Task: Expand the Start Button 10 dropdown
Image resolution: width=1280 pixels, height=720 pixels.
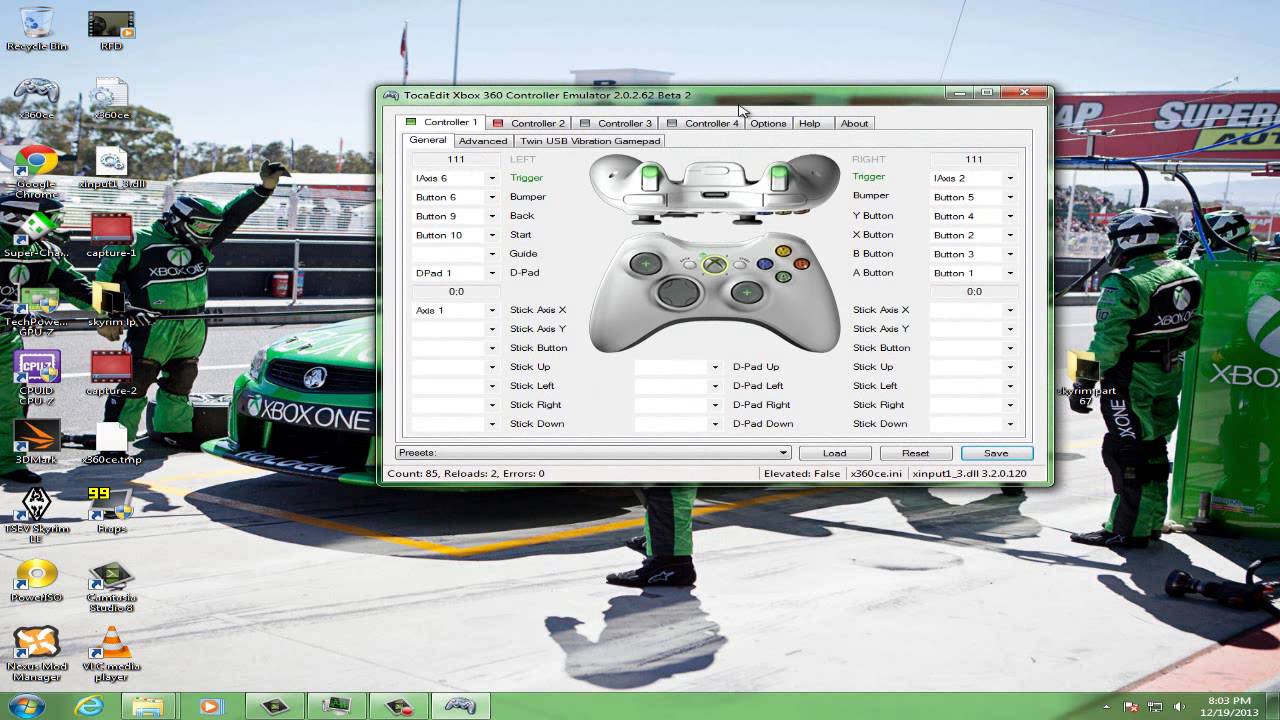Action: pos(492,235)
